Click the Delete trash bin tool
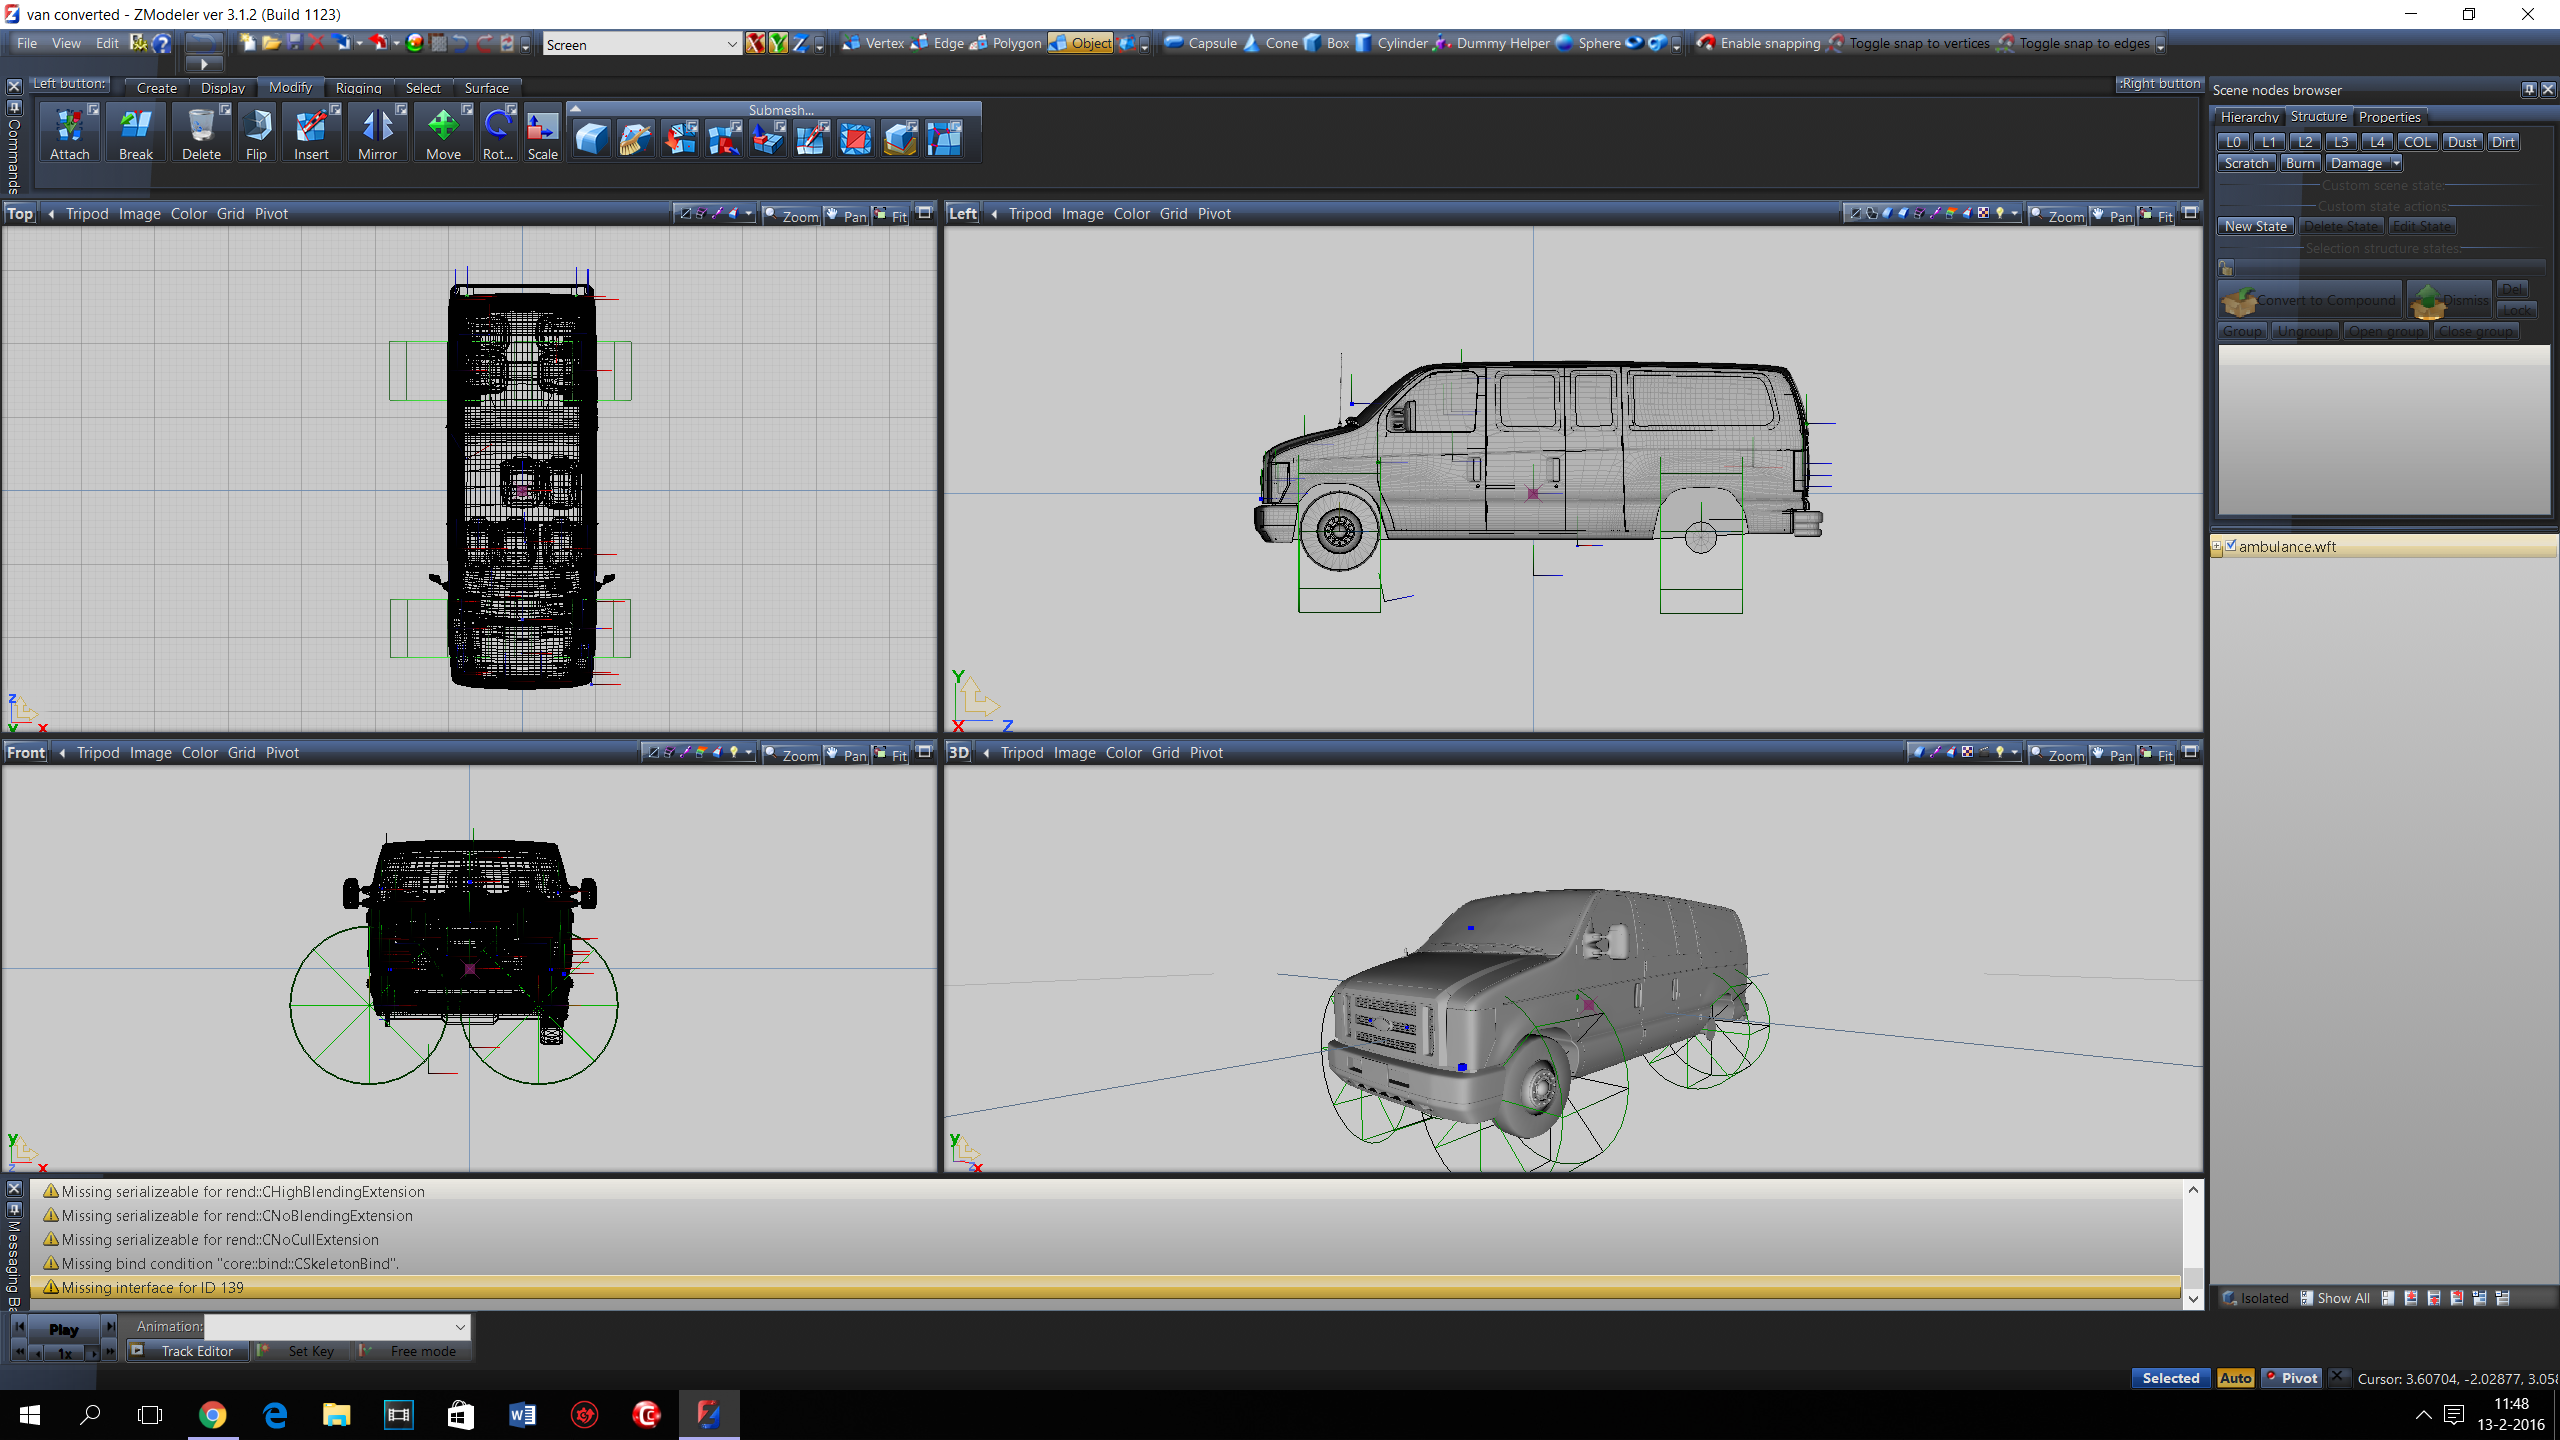Image resolution: width=2560 pixels, height=1440 pixels. [201, 133]
